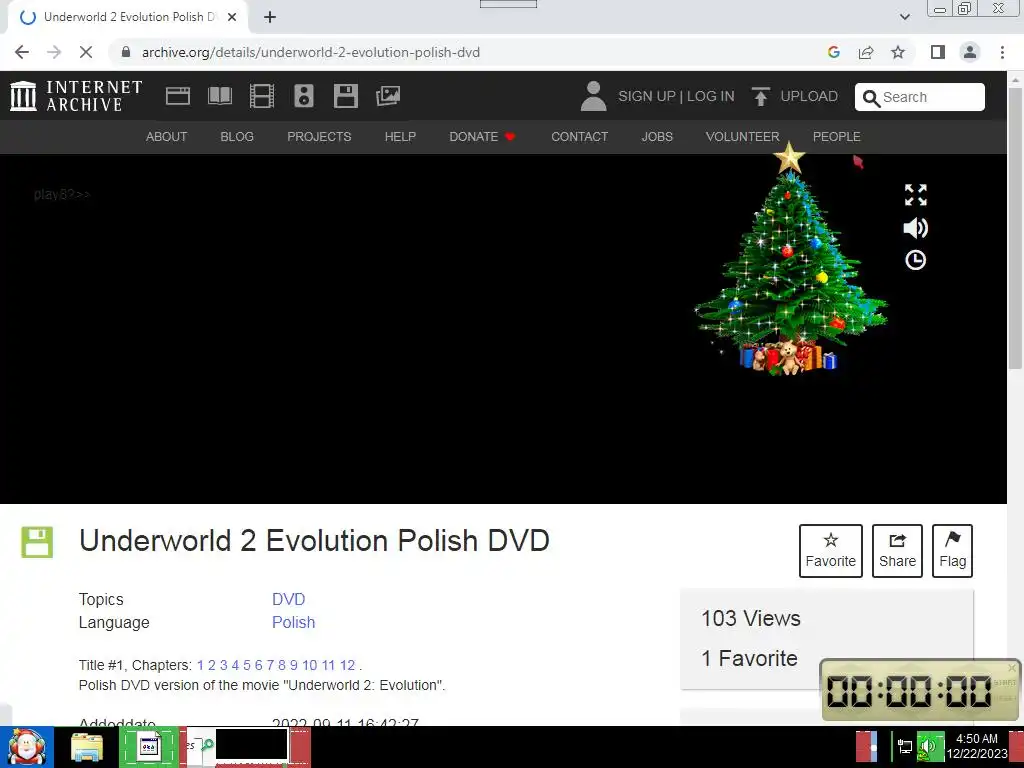Jump to chapter 12 link
Screen dimensions: 1024x768
347,665
